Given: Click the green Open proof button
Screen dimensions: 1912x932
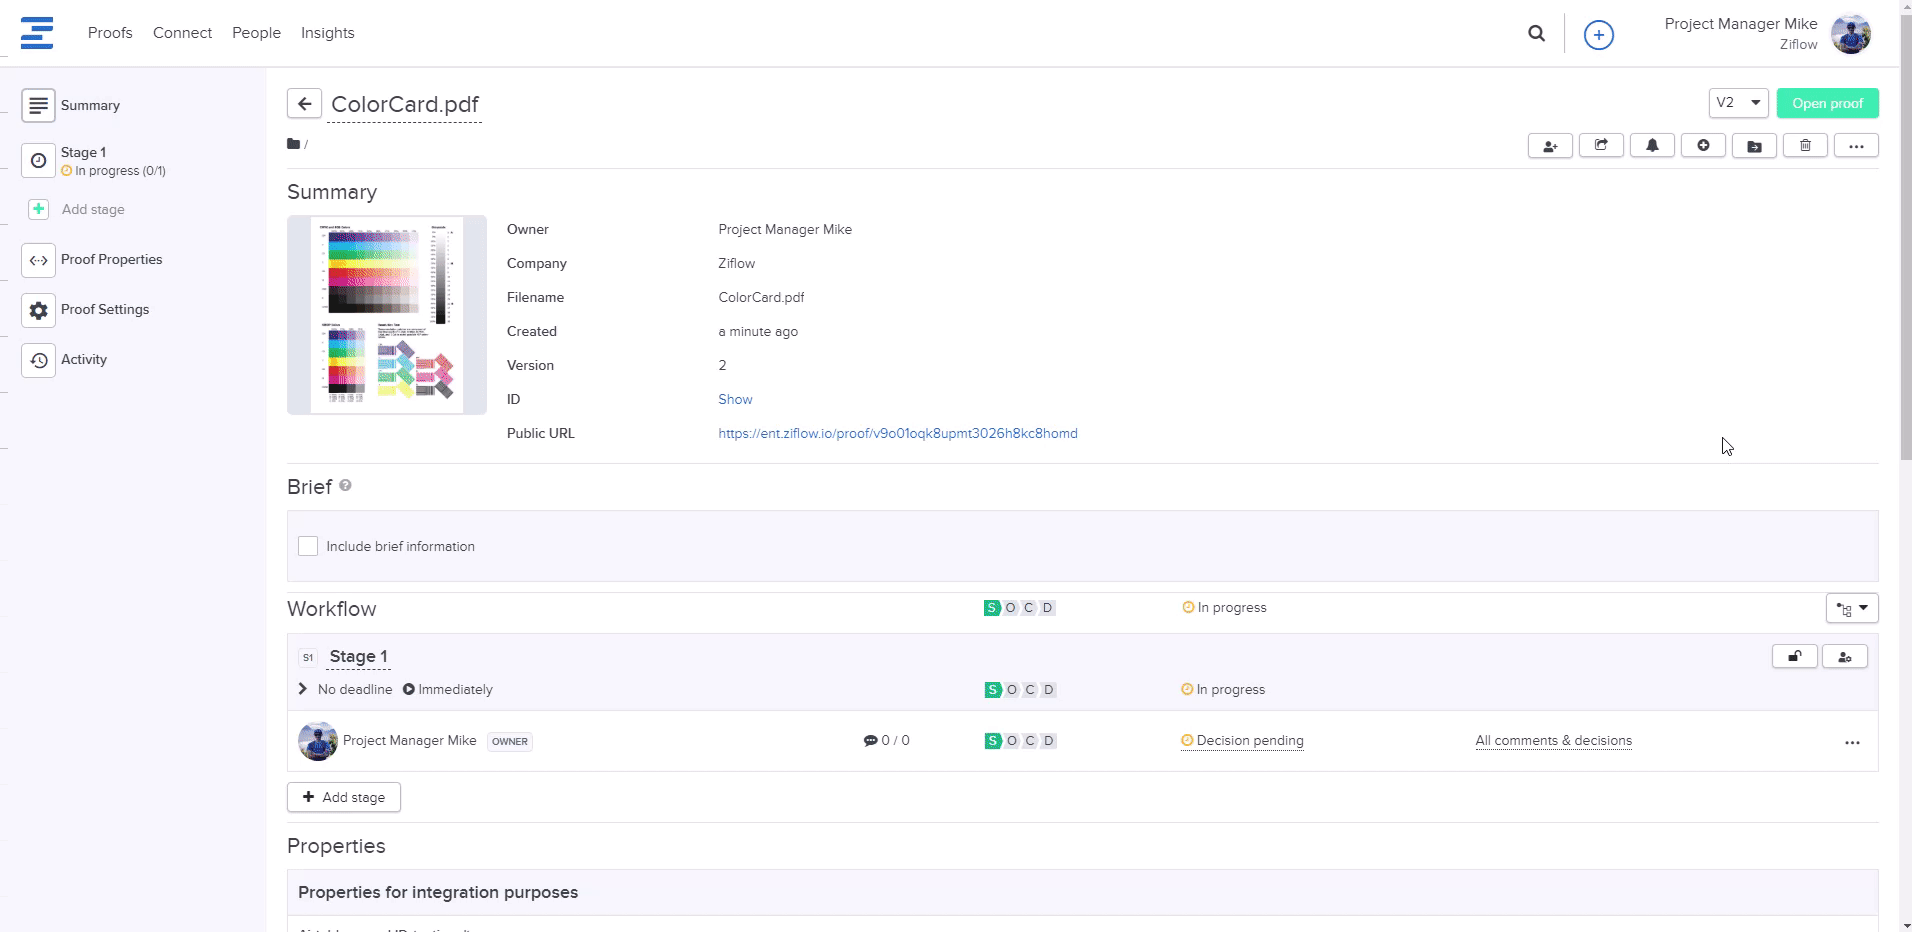Looking at the screenshot, I should point(1827,103).
